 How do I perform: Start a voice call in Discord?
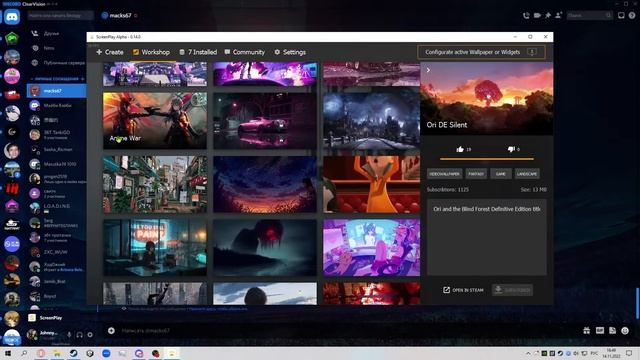point(526,16)
